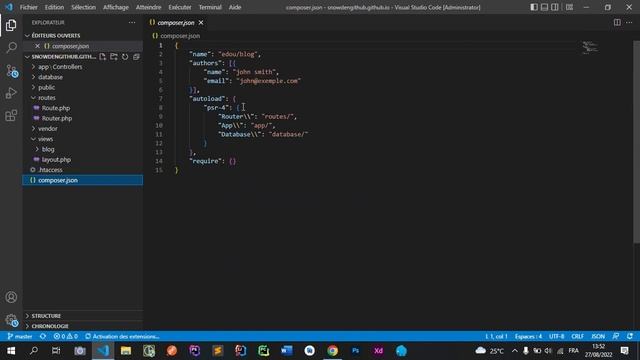This screenshot has height=360, width=640.
Task: Open the Sélection menu
Action: tap(83, 7)
